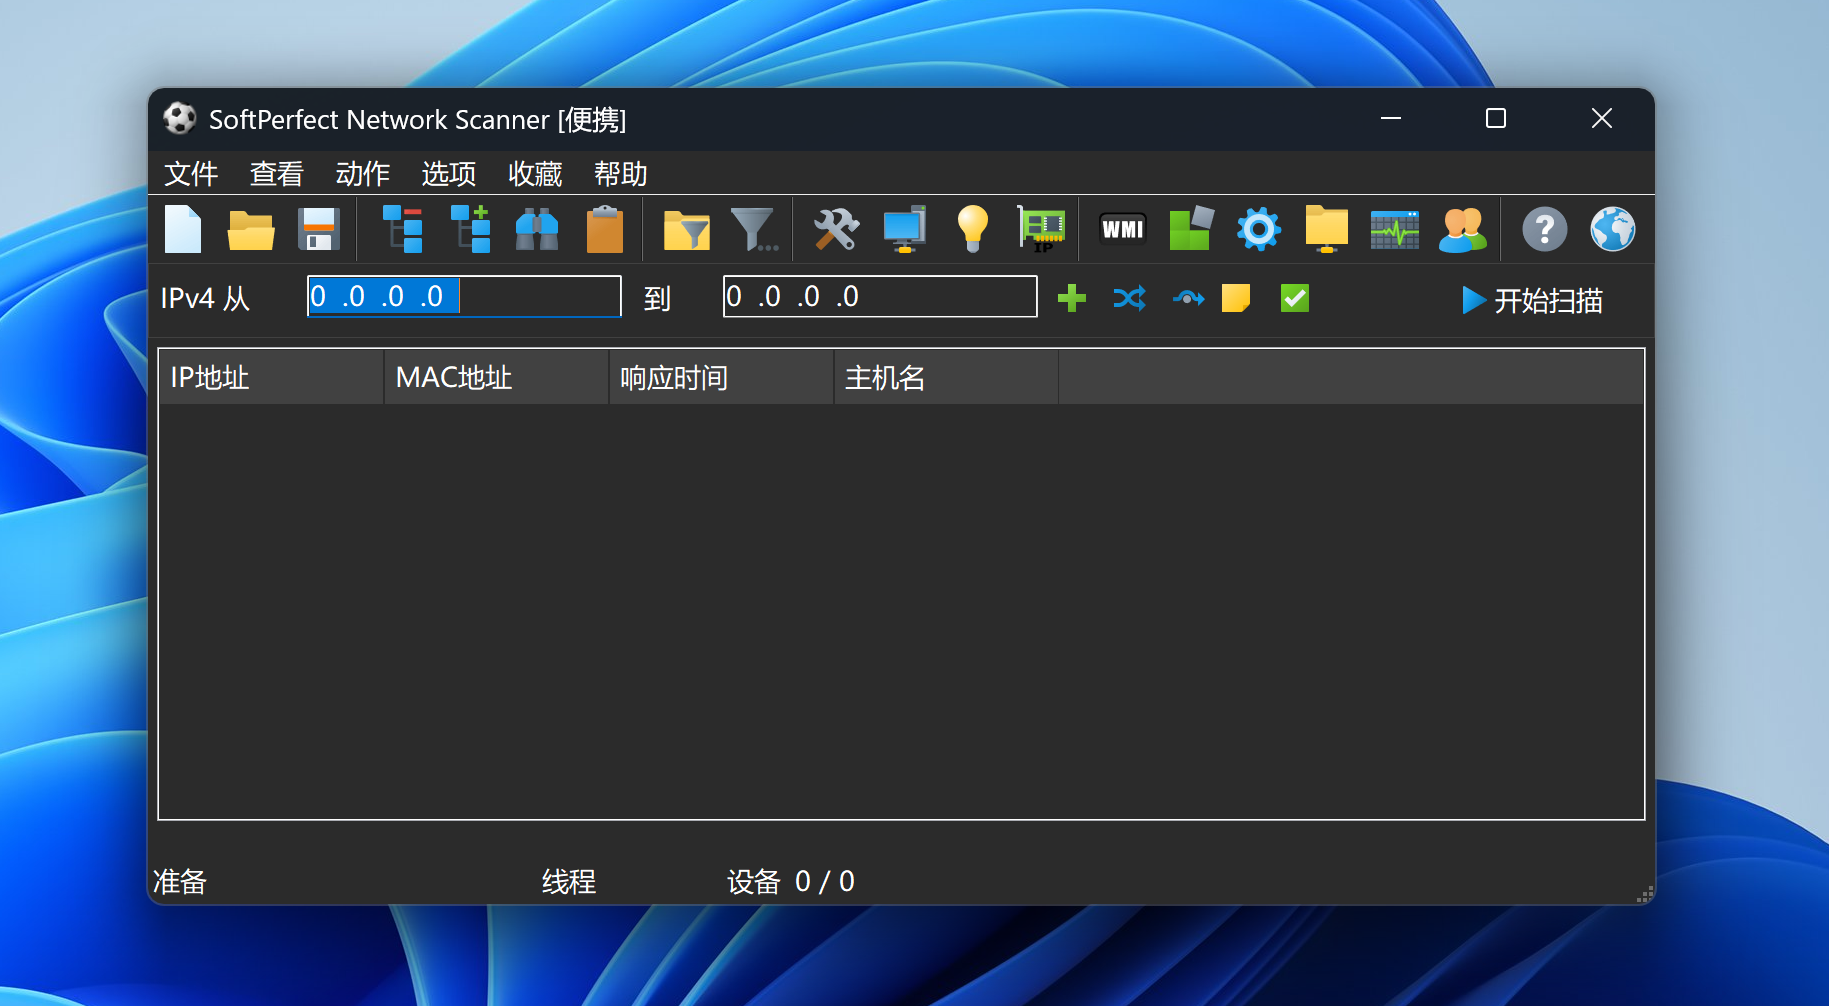The width and height of the screenshot is (1829, 1006).
Task: Click the green pulse graph monitor icon
Action: (x=1395, y=229)
